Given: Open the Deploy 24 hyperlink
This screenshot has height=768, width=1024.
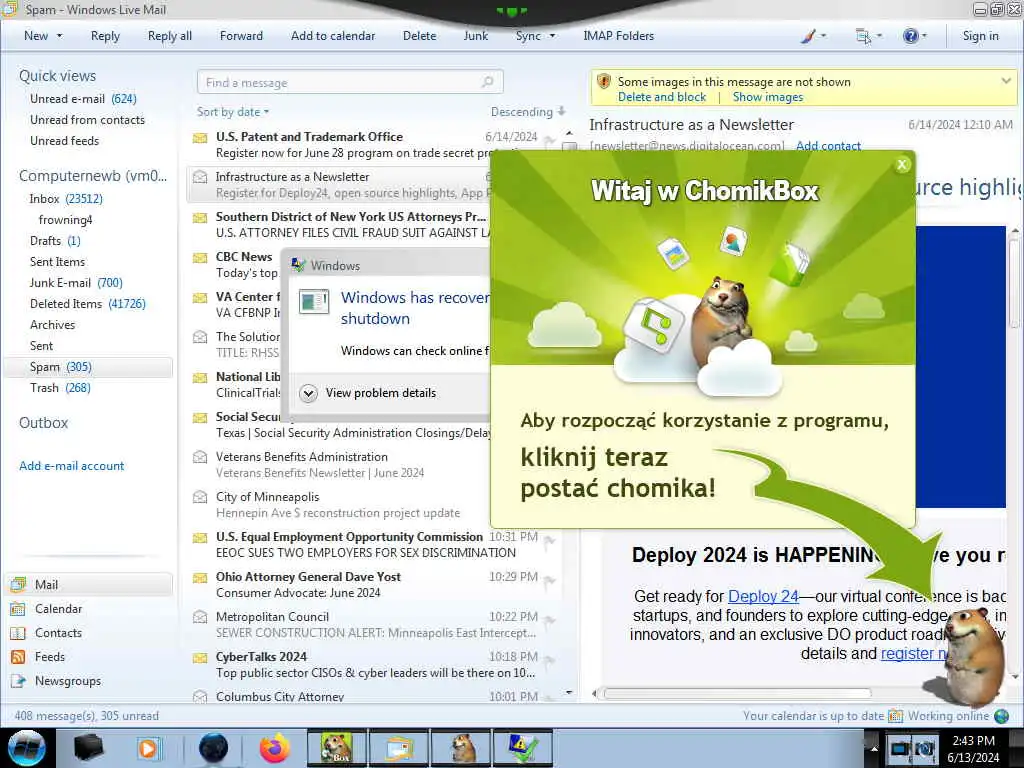Looking at the screenshot, I should point(763,596).
